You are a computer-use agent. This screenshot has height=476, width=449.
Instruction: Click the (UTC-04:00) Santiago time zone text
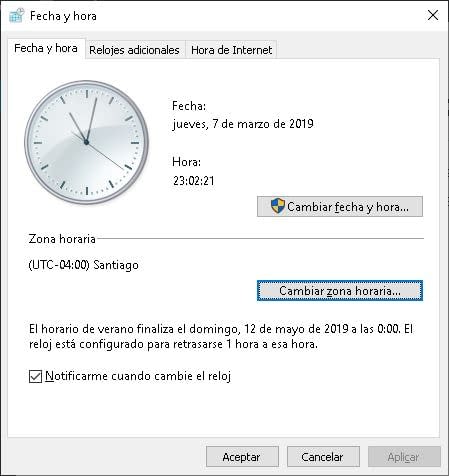pos(83,265)
